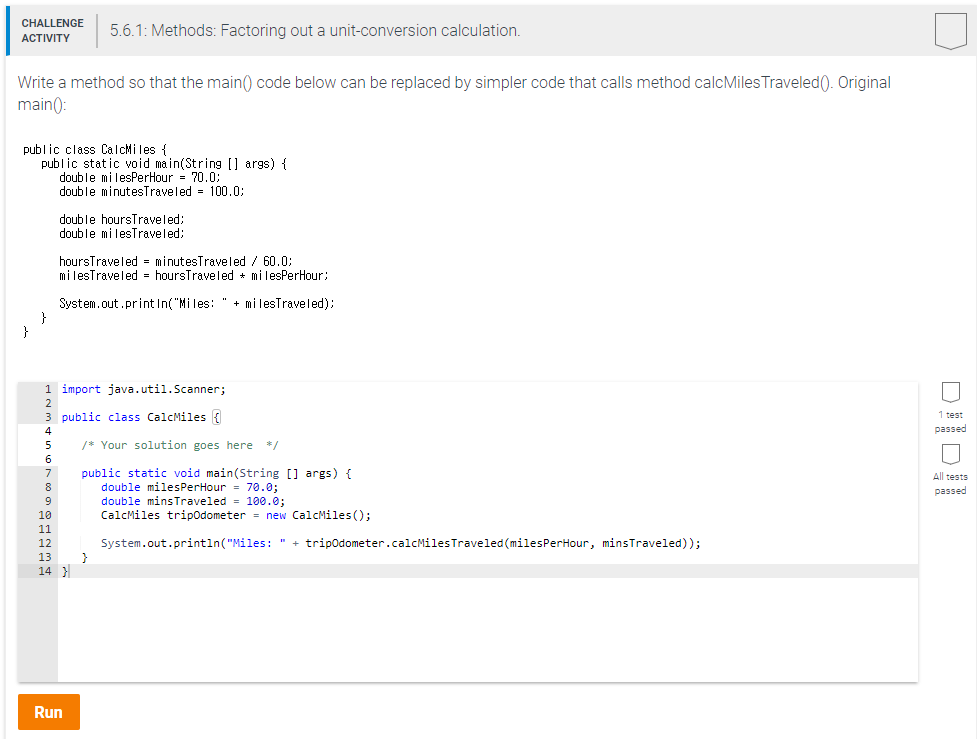
Task: Click the empty editor area below the code
Action: coord(450,630)
